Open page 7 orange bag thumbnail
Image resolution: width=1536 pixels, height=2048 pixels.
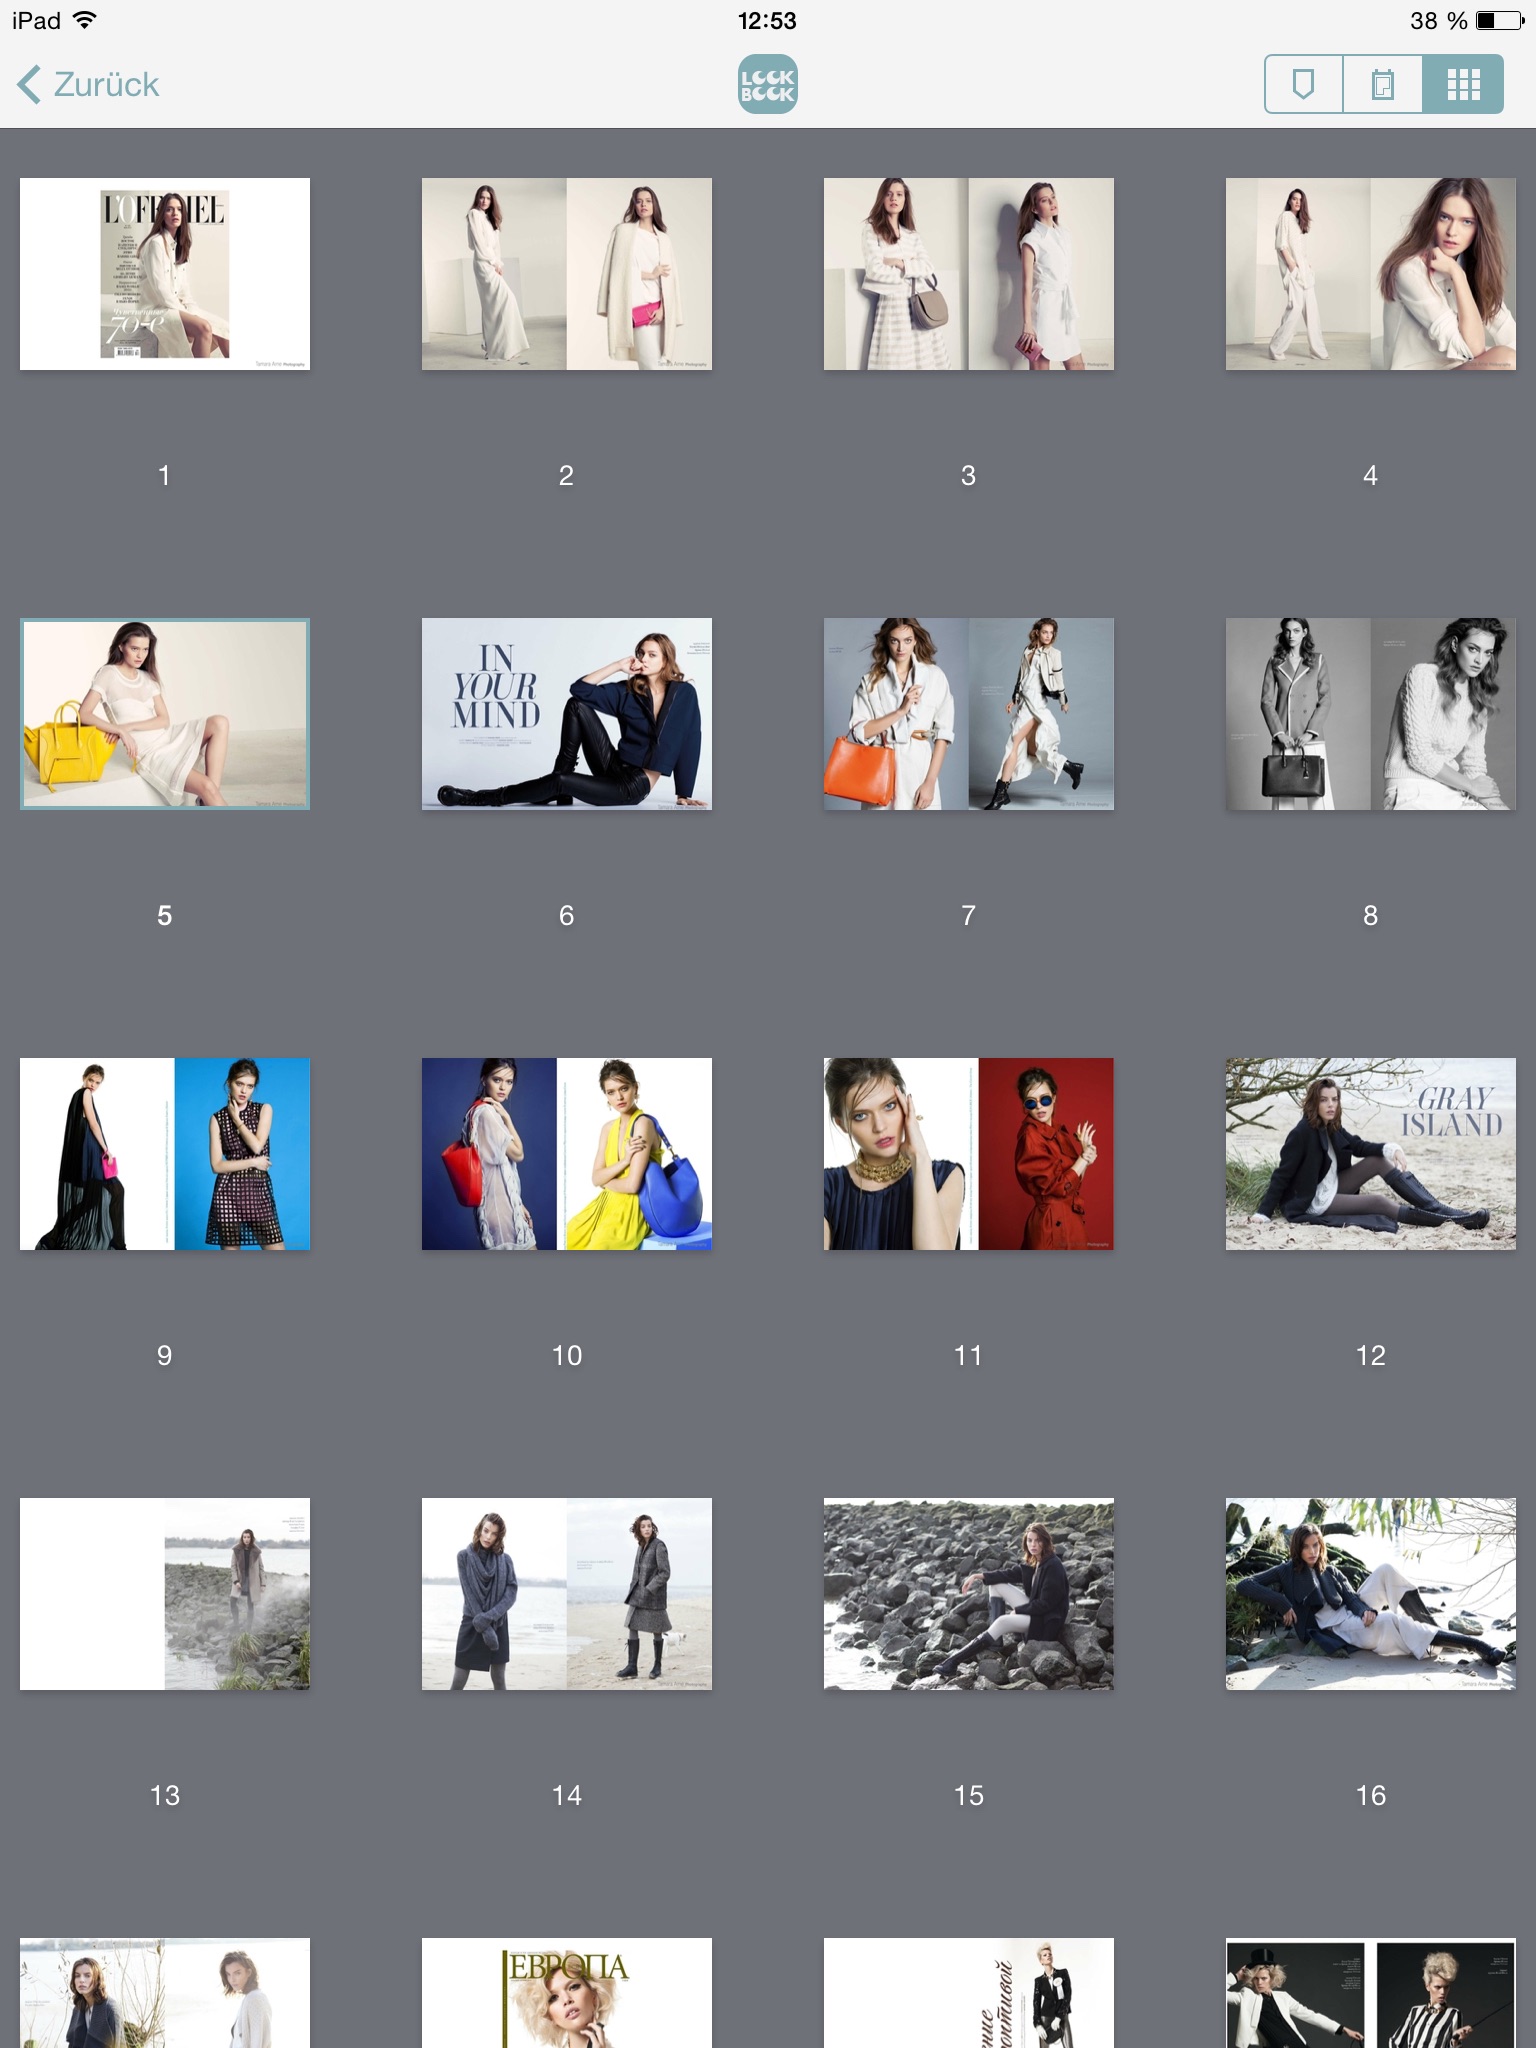[969, 714]
